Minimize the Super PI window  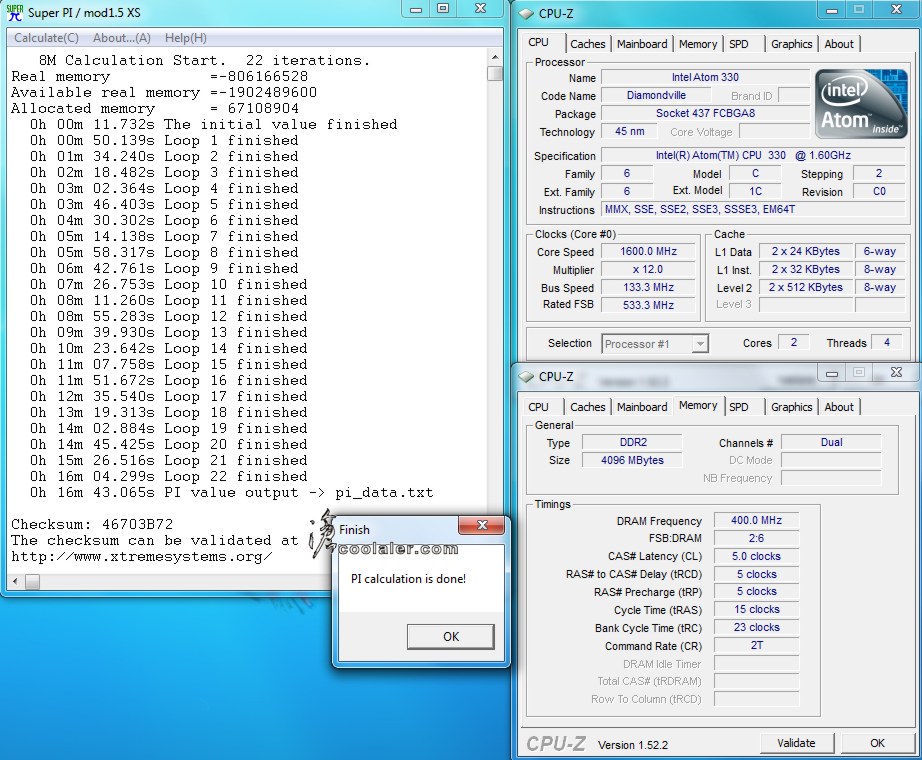click(416, 9)
